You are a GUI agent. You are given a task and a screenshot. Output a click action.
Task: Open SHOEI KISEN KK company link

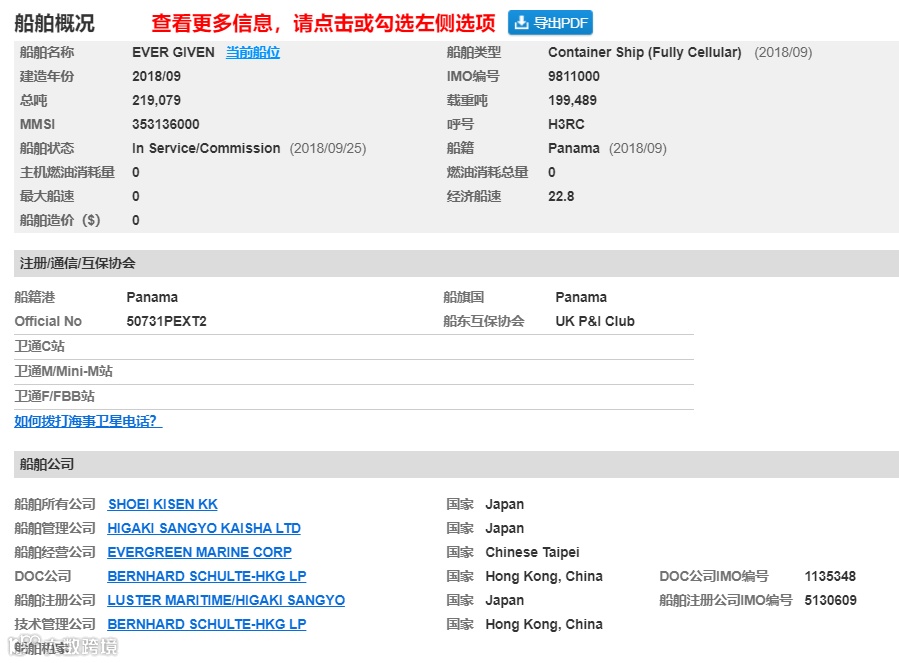tap(163, 504)
